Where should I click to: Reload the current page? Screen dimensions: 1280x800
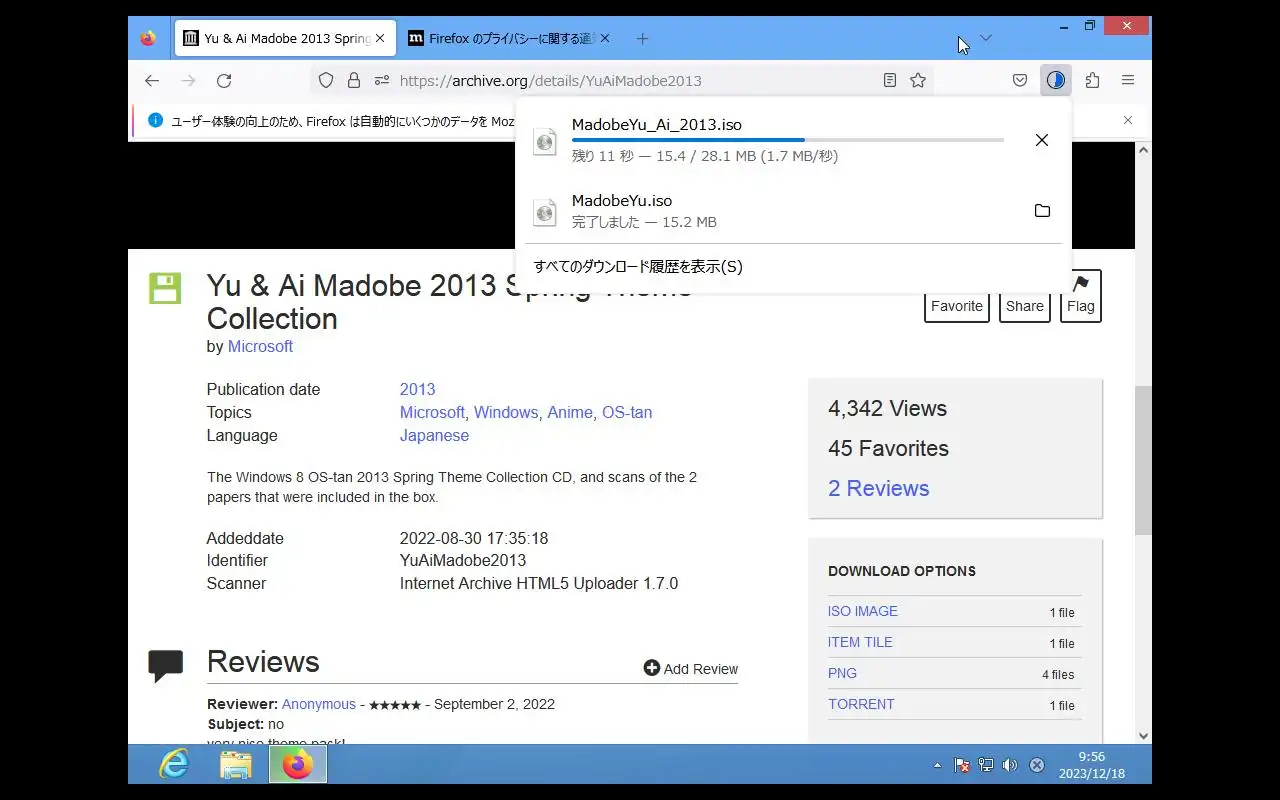pyautogui.click(x=224, y=80)
